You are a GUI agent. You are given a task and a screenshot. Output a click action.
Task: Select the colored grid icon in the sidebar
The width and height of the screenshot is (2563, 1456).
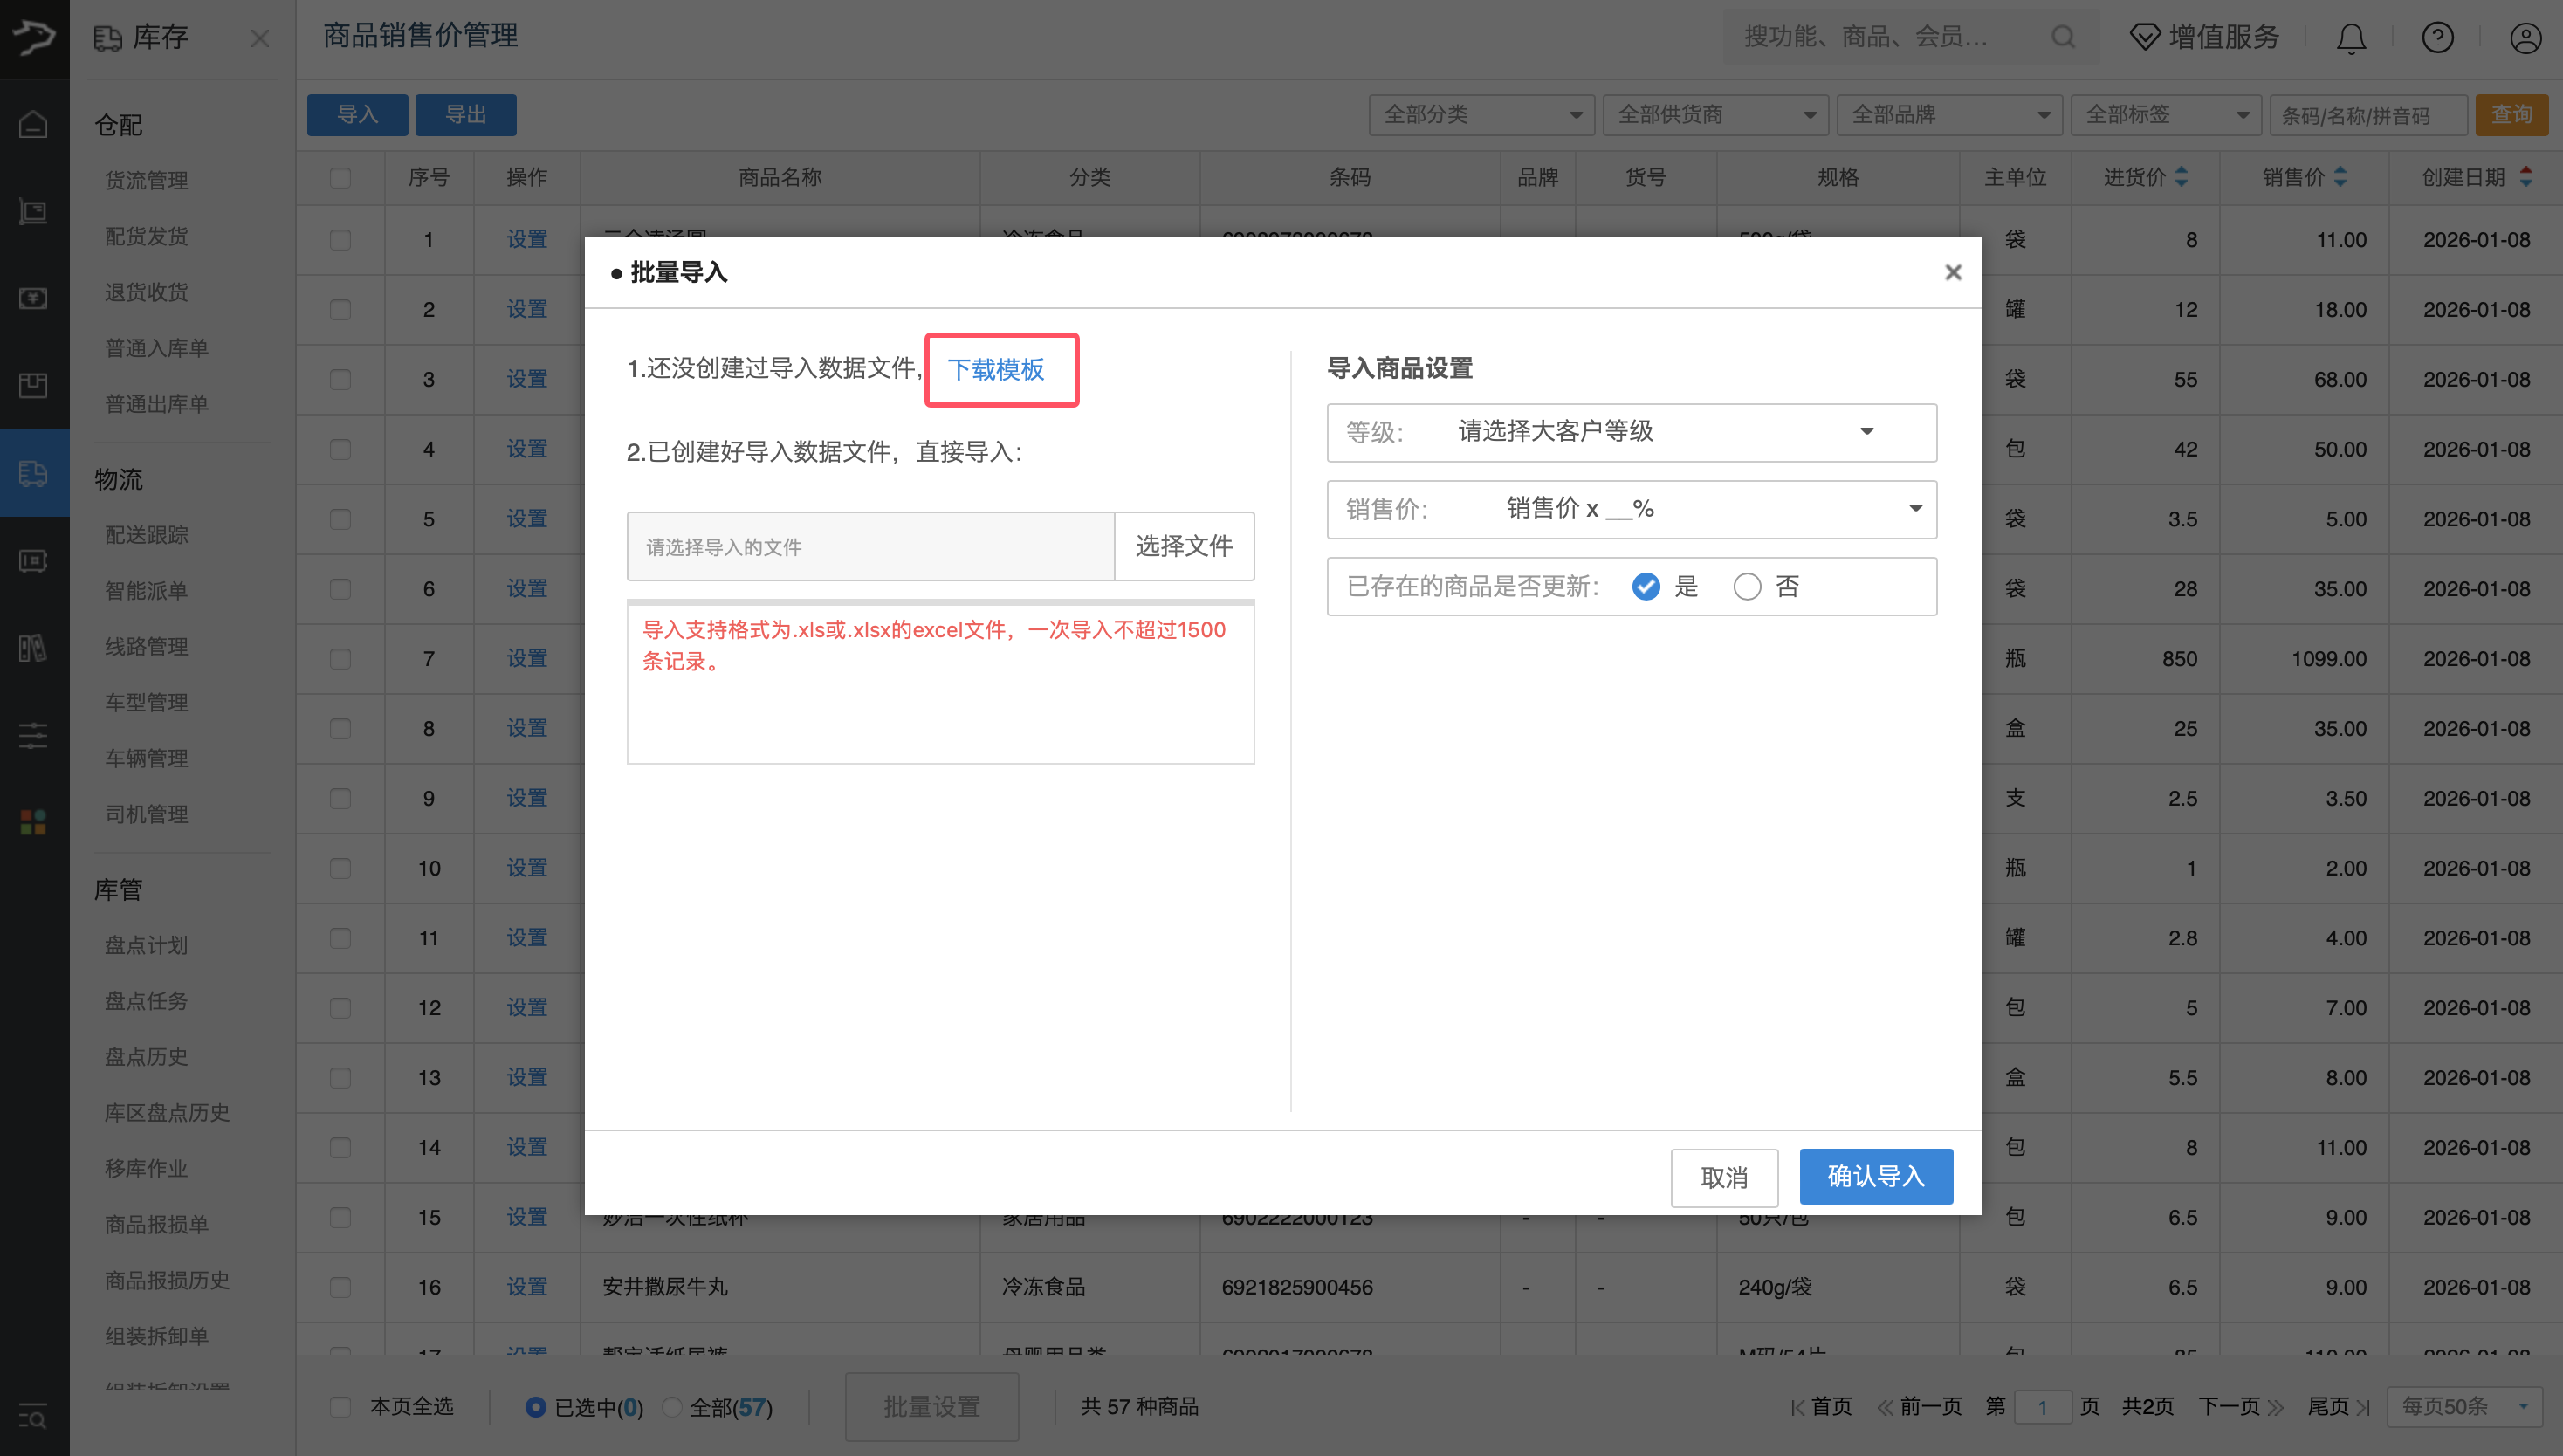point(33,822)
